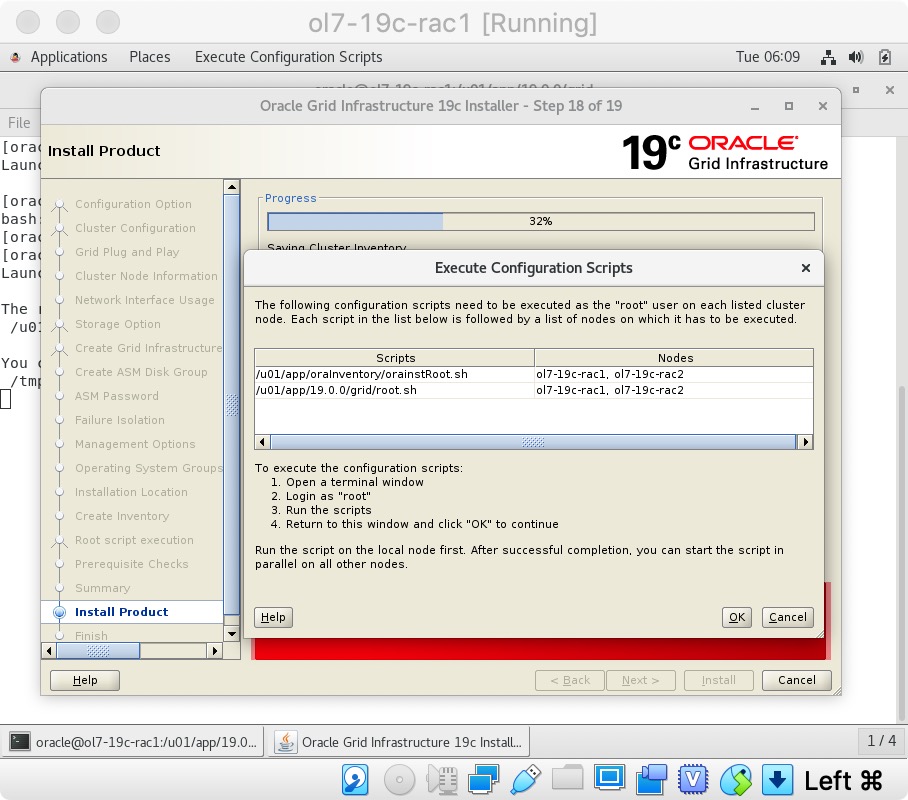Image resolution: width=908 pixels, height=800 pixels.
Task: Select Network Interface Usage step
Action: click(x=144, y=300)
